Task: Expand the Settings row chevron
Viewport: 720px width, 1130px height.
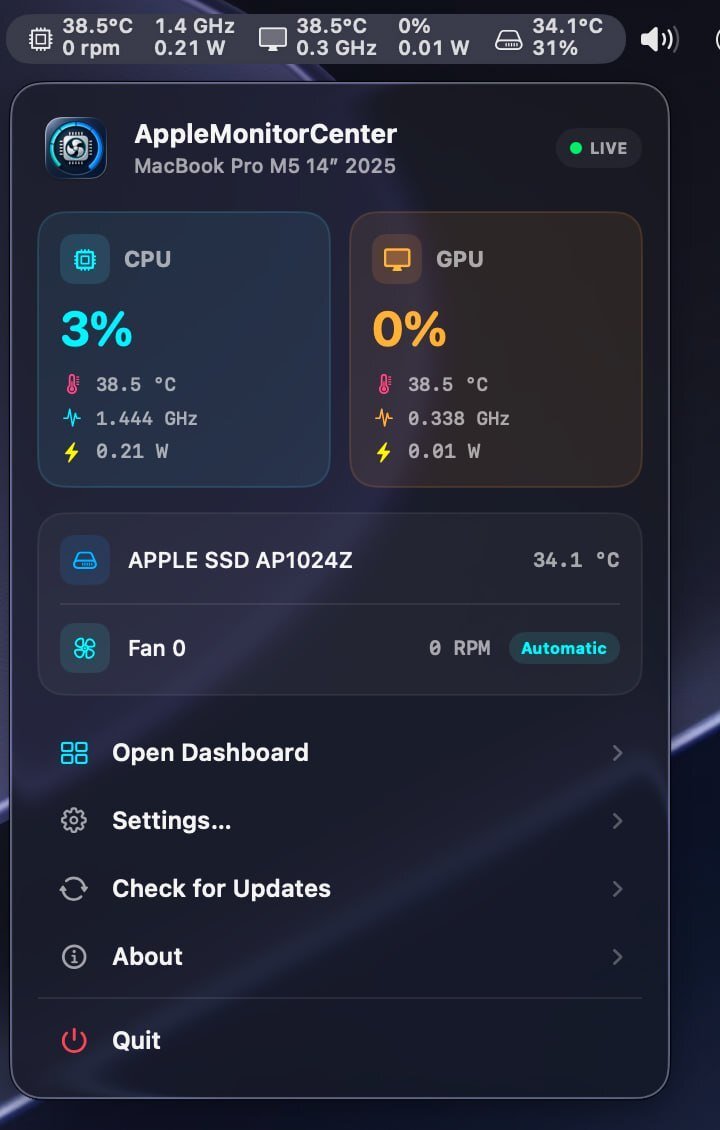Action: coord(617,821)
